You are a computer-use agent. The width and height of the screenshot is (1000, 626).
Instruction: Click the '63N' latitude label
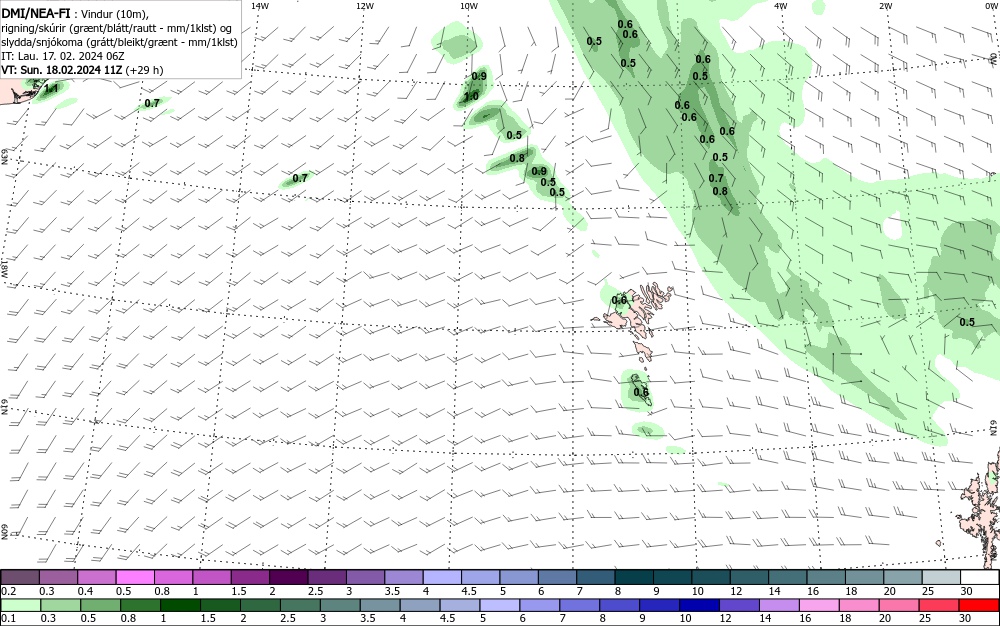click(x=4, y=156)
